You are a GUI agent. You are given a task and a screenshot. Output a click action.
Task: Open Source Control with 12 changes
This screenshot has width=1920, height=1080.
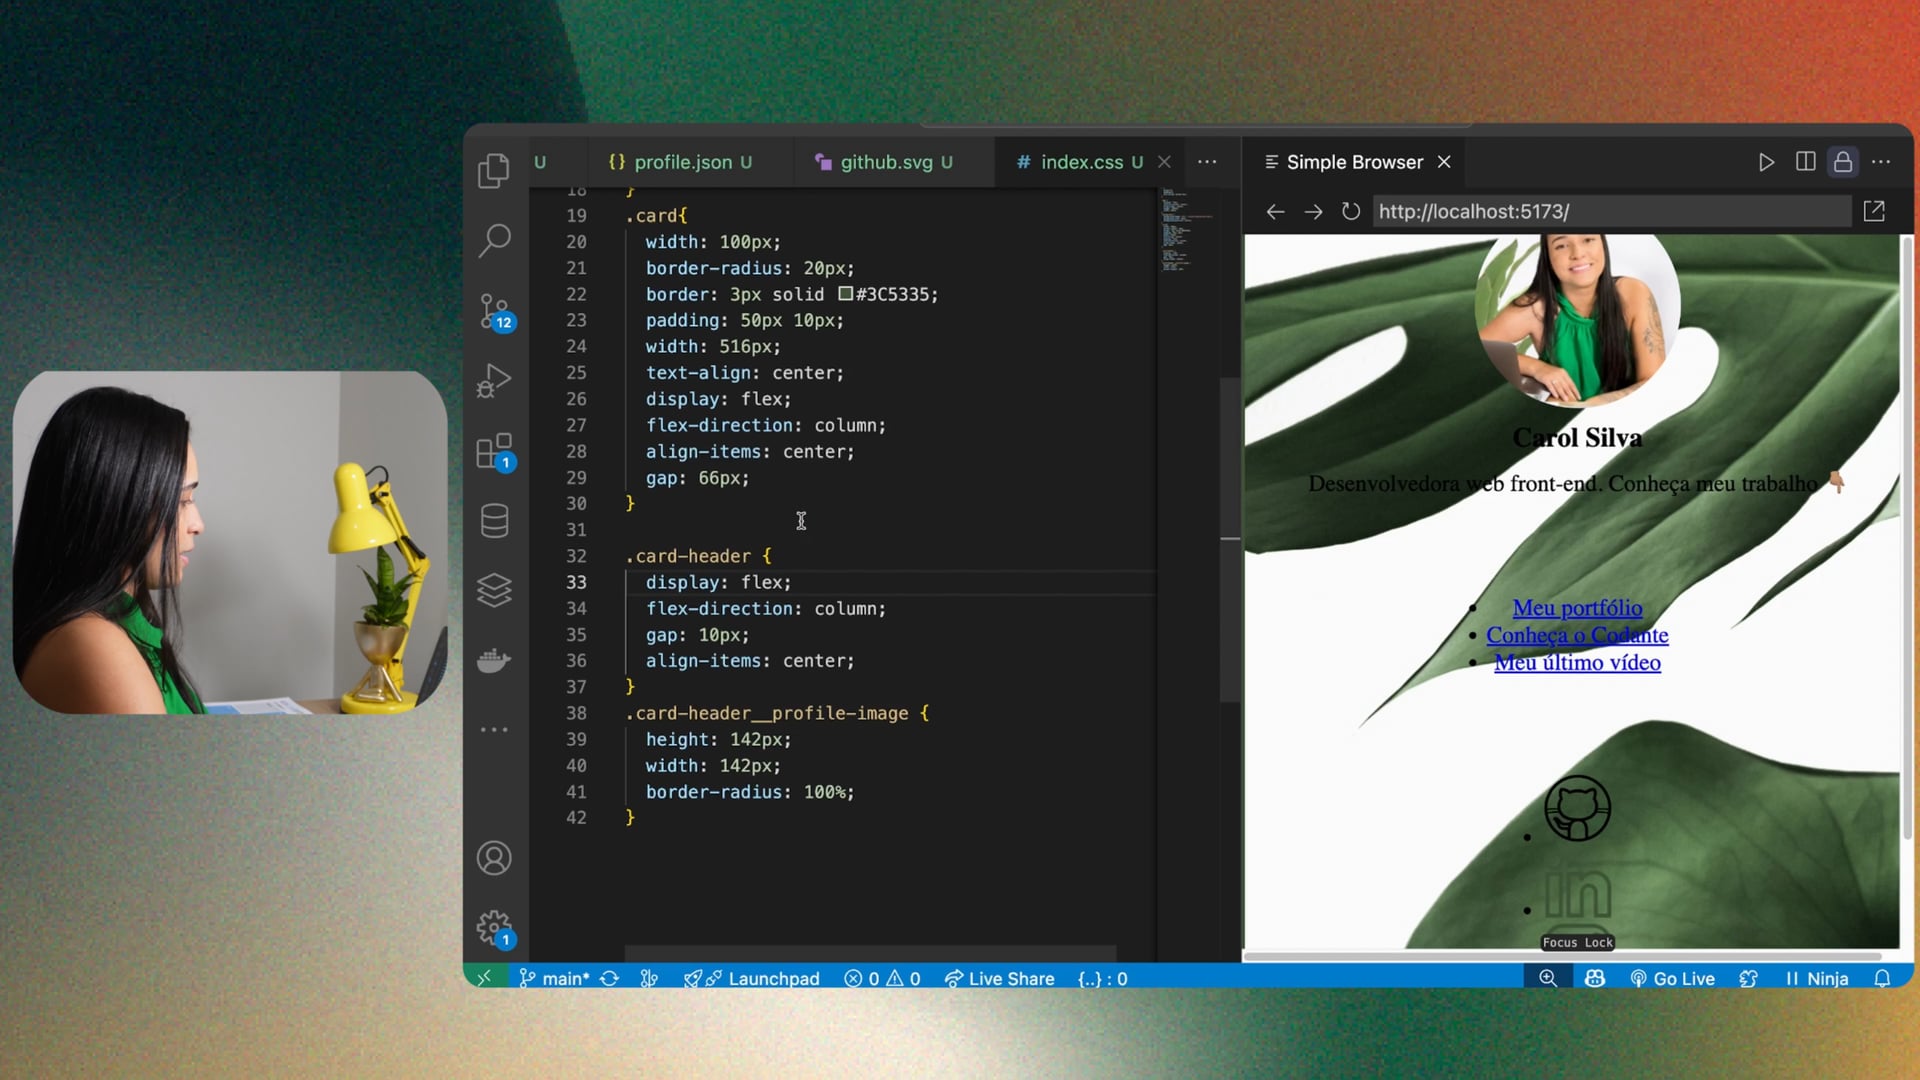click(494, 311)
